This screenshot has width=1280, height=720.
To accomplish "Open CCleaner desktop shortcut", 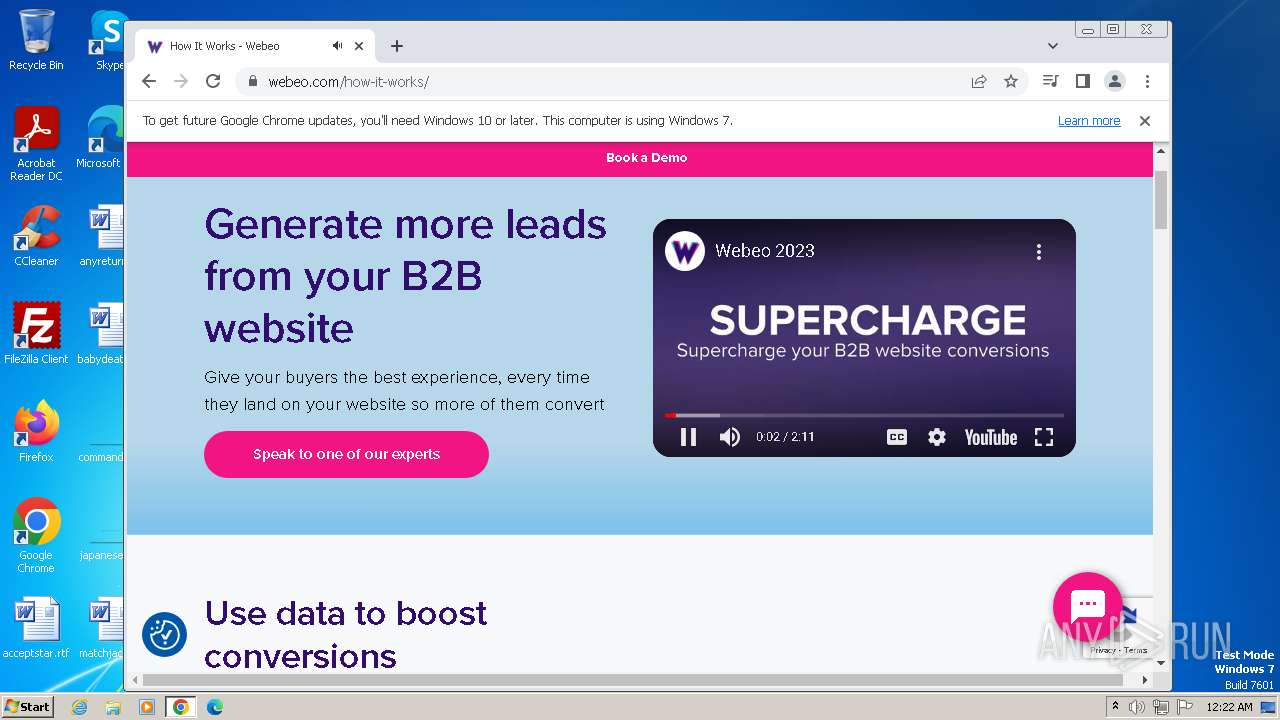I will 36,236.
